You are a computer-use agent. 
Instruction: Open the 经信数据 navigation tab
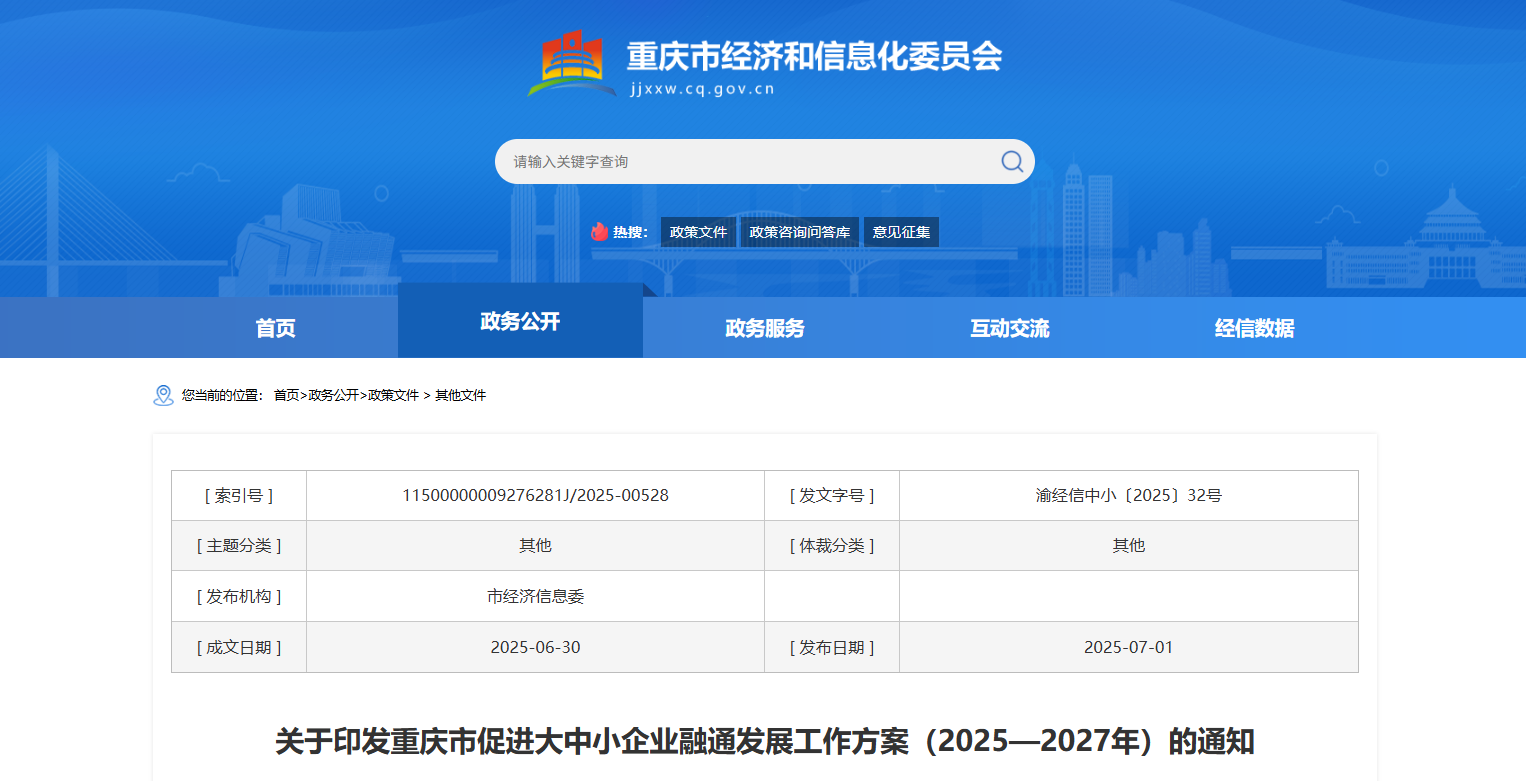tap(1254, 328)
